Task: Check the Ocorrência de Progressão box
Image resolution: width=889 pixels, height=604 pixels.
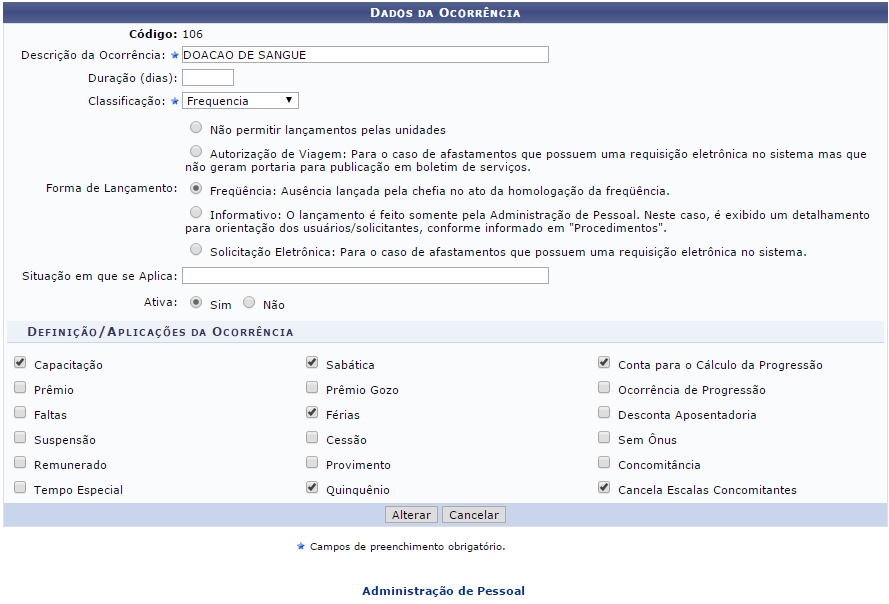Action: tap(604, 388)
